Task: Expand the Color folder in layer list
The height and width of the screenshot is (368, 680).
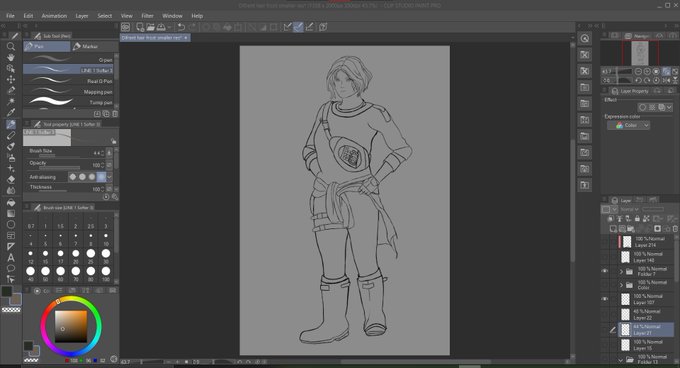Action: point(621,285)
